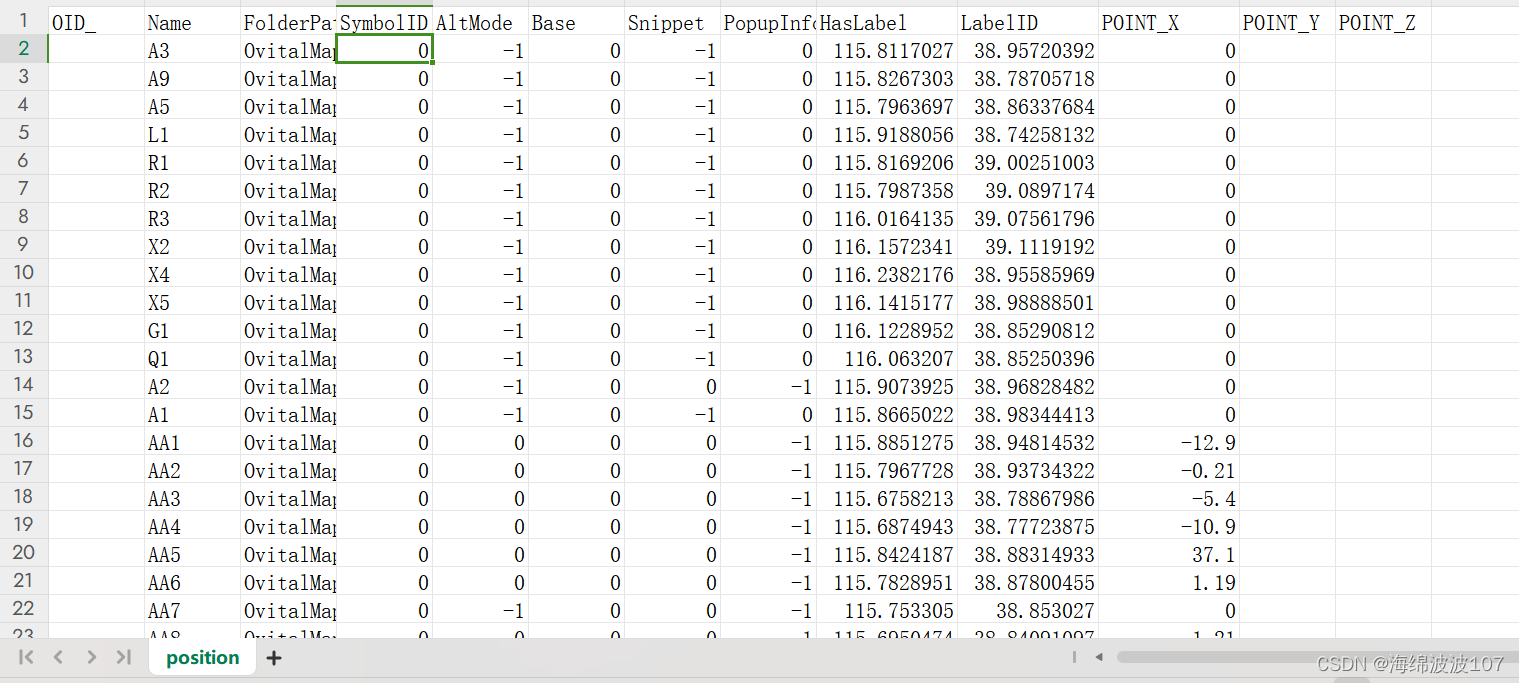Select row header number 22
The height and width of the screenshot is (683, 1519).
(x=24, y=609)
